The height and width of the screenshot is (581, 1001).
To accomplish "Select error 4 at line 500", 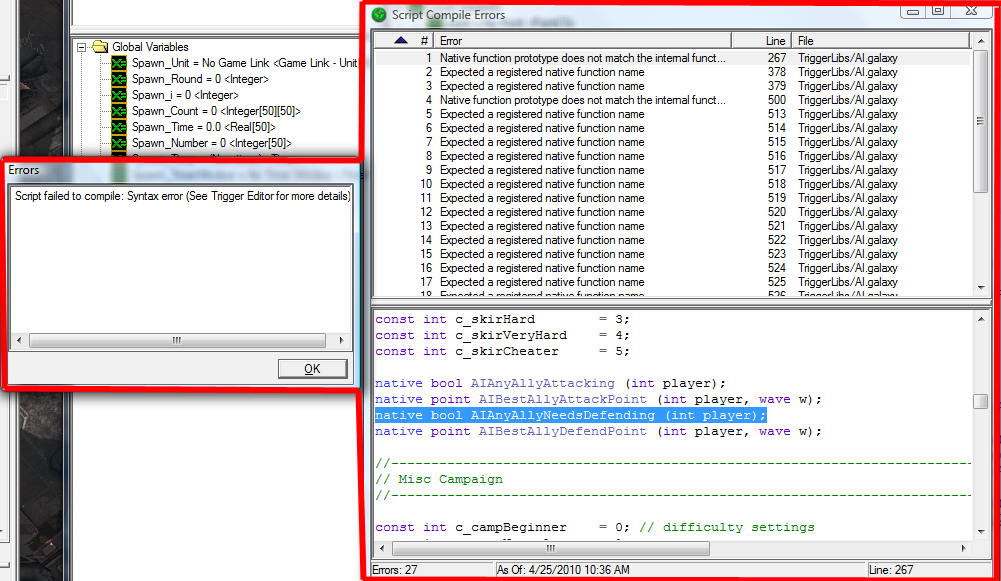I will tap(672, 100).
